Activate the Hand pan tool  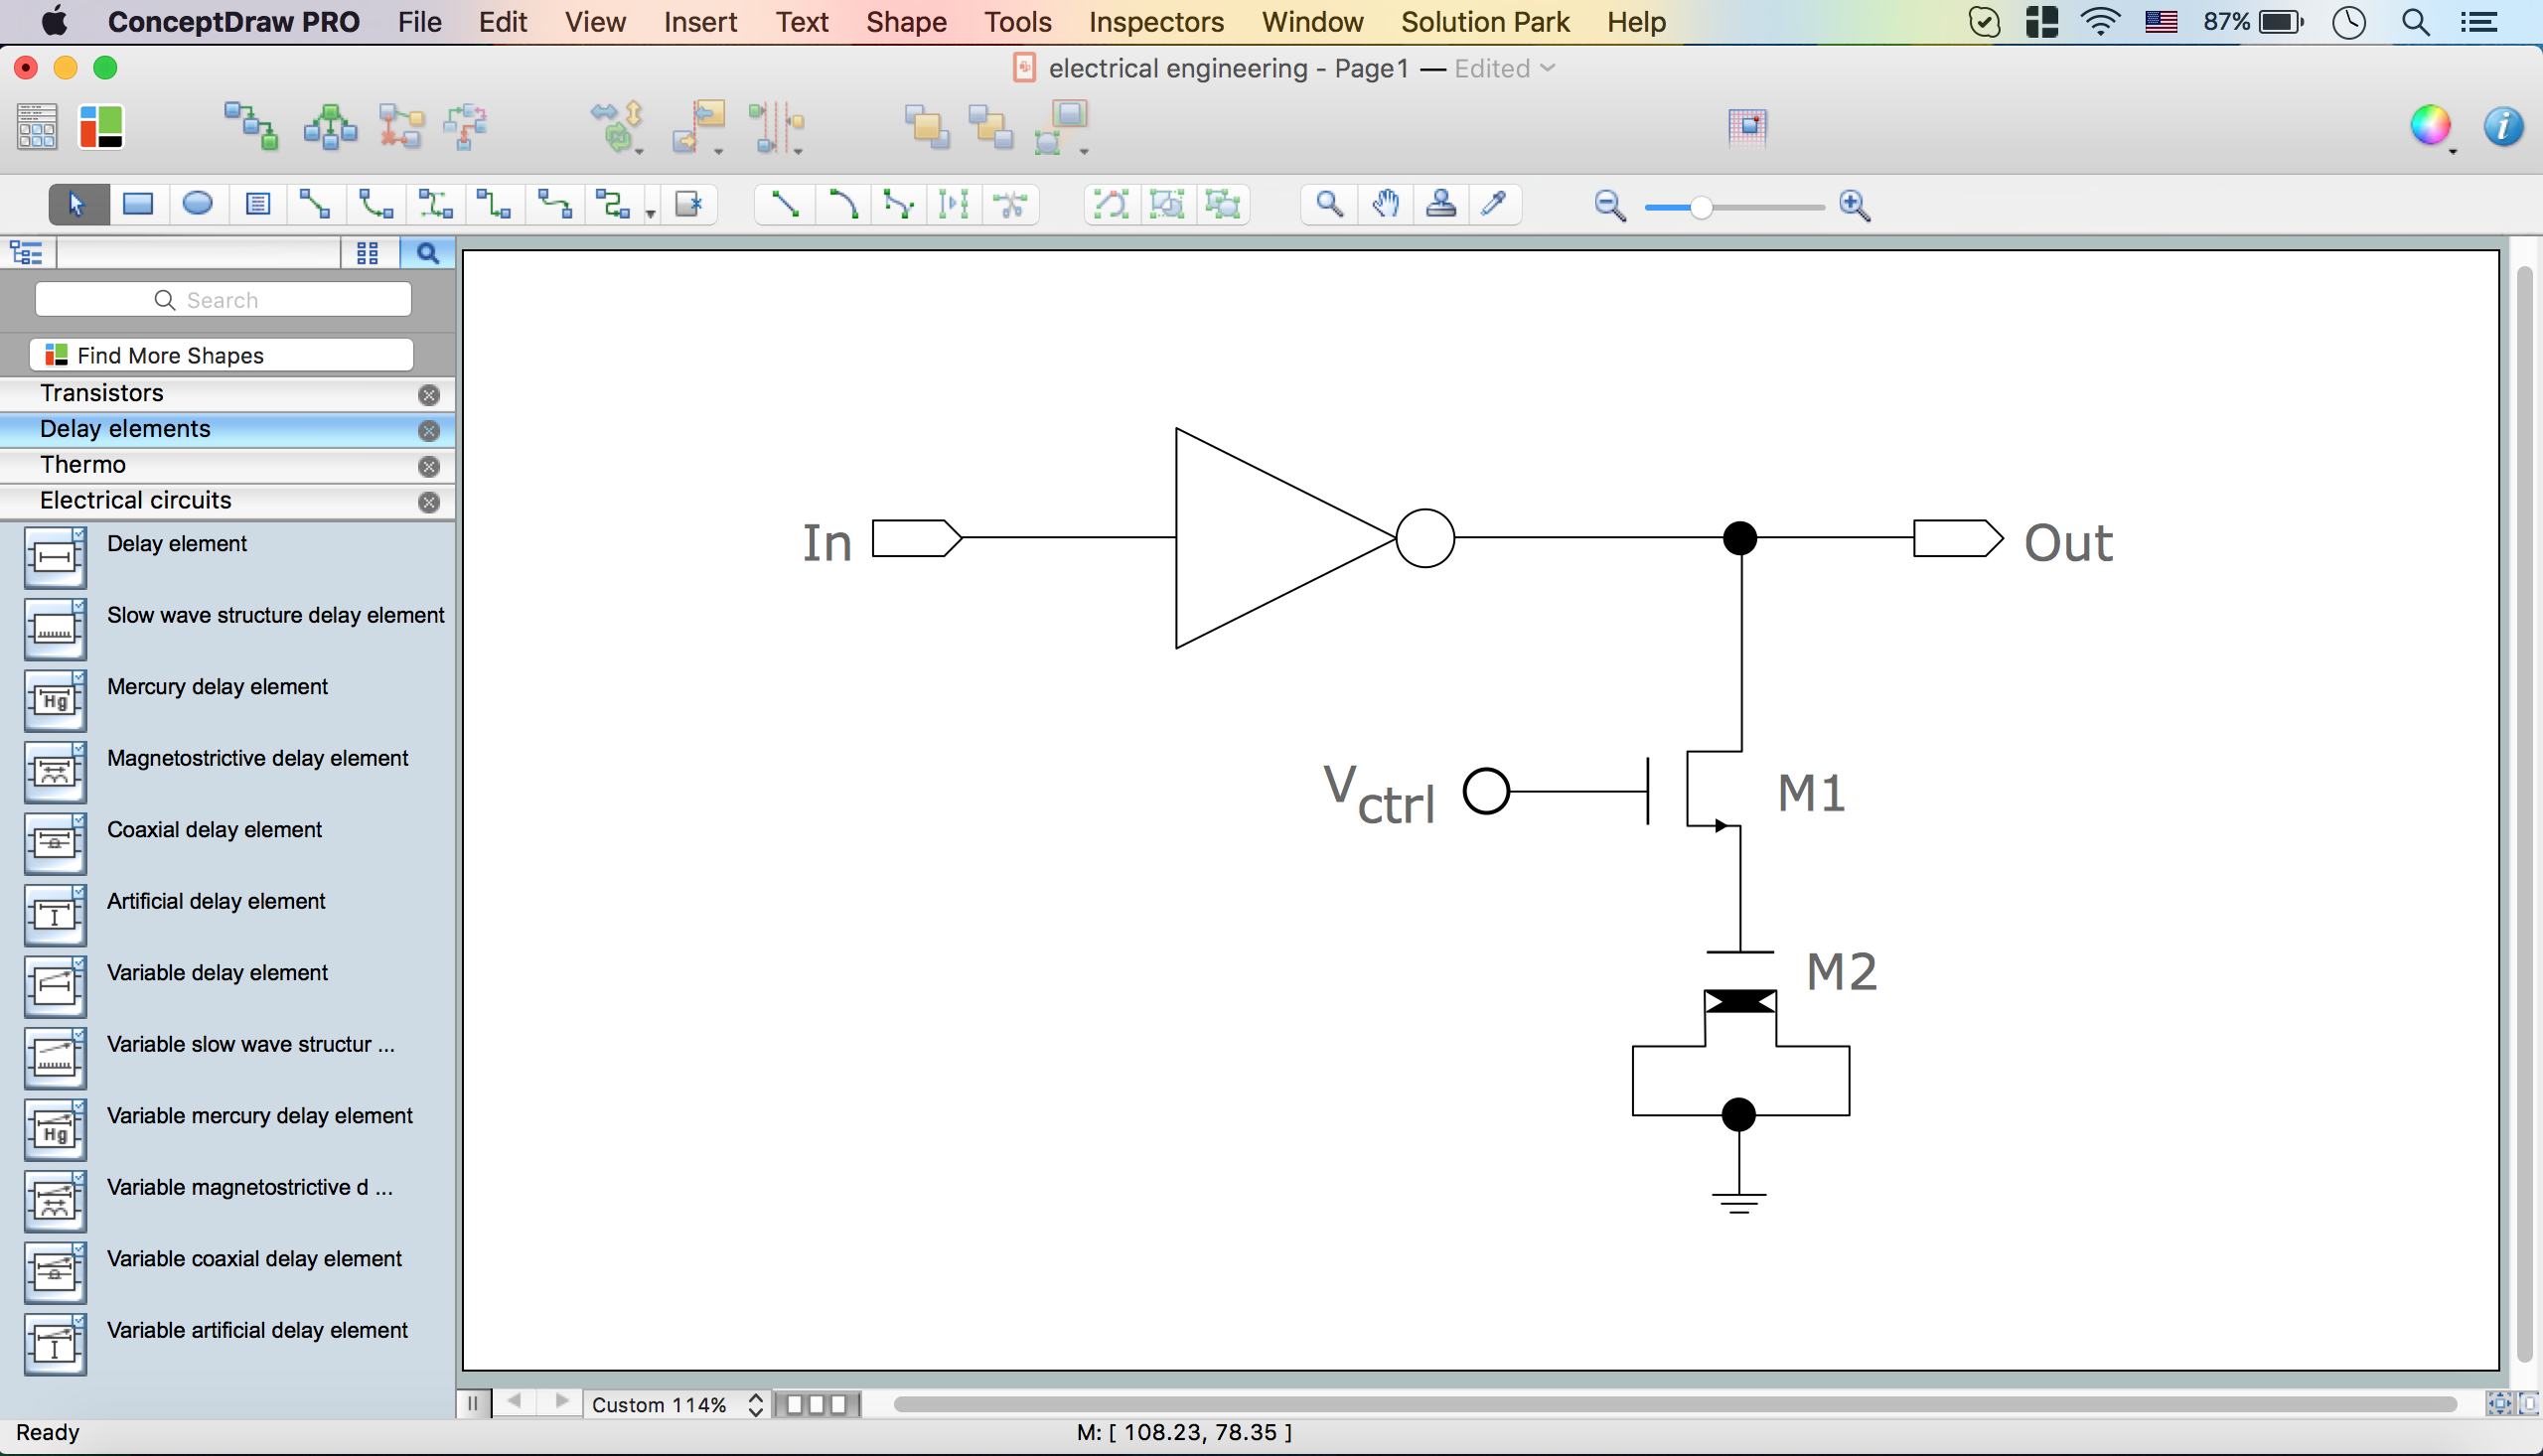pos(1385,205)
